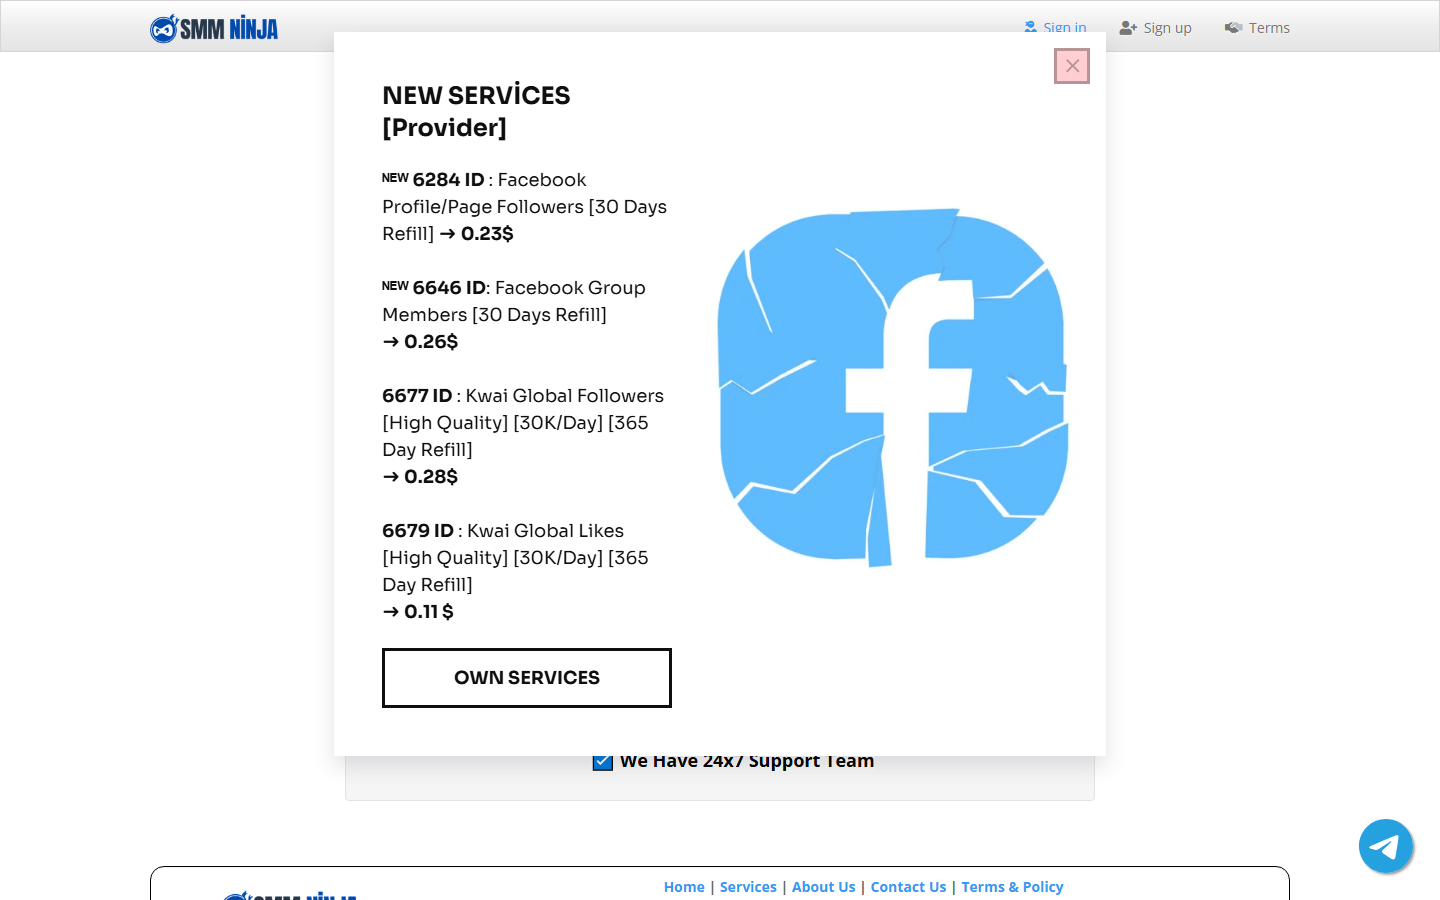
Task: Open the Terms text in header
Action: [1269, 28]
